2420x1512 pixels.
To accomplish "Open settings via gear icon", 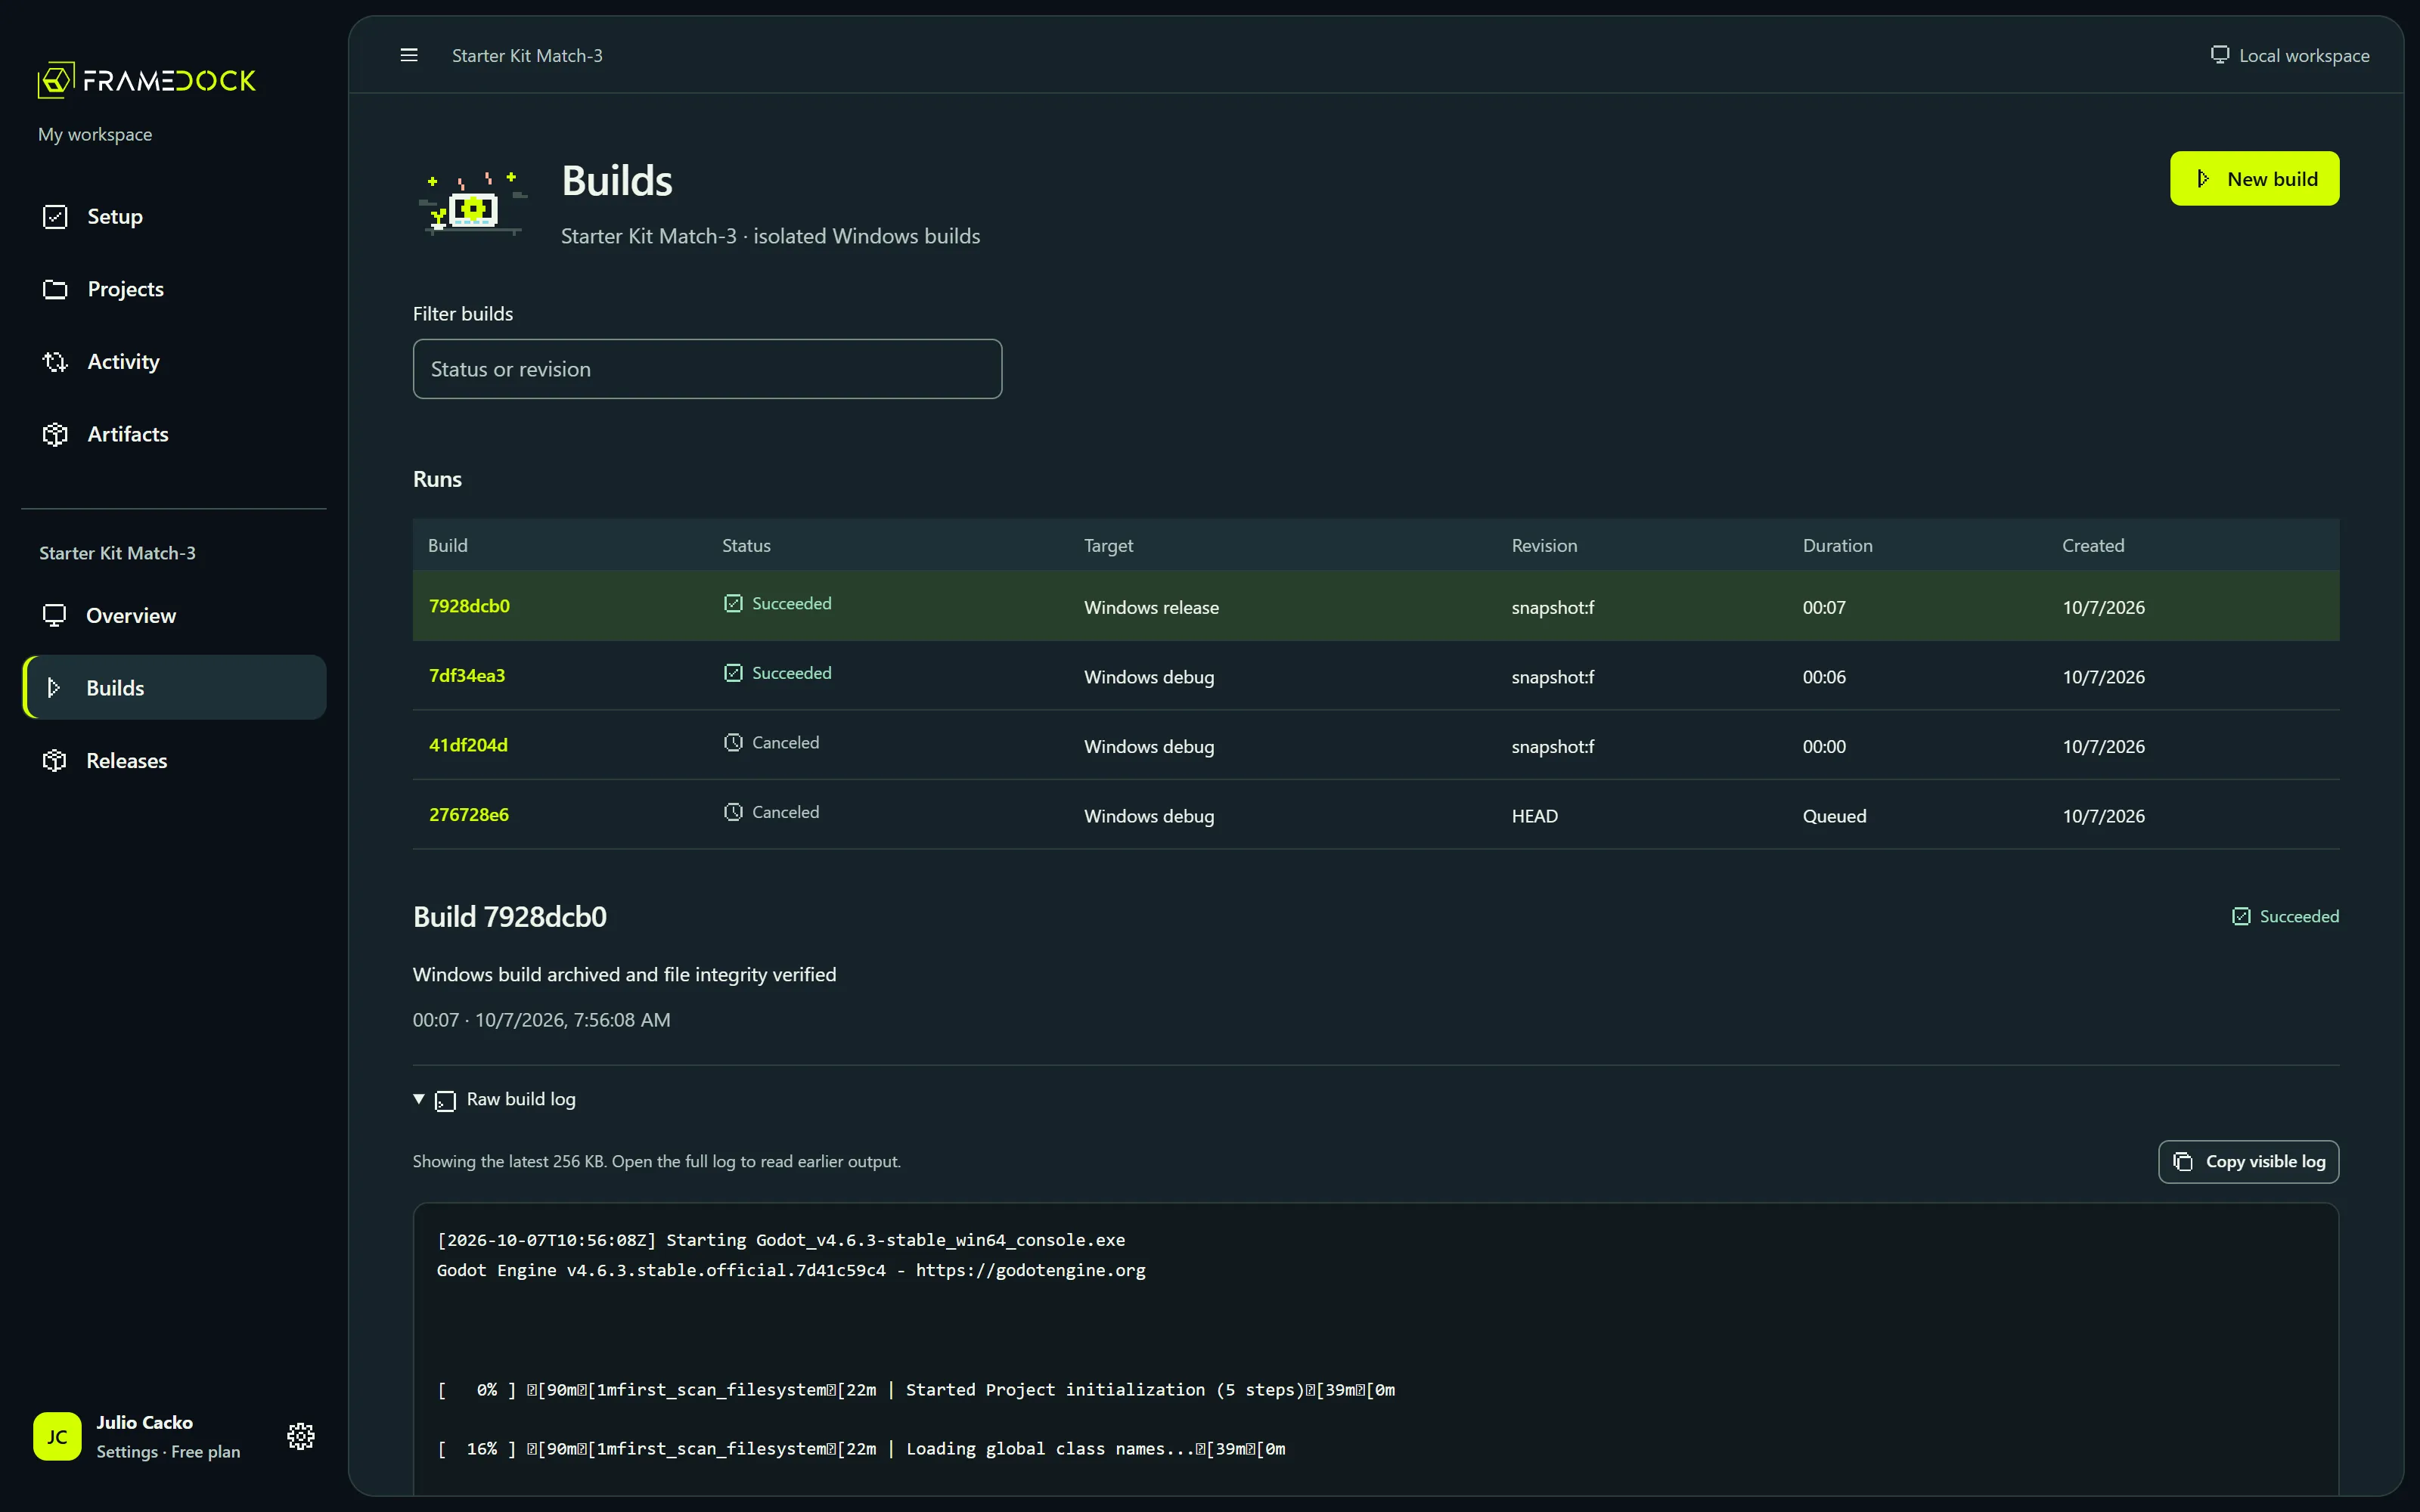I will point(301,1436).
